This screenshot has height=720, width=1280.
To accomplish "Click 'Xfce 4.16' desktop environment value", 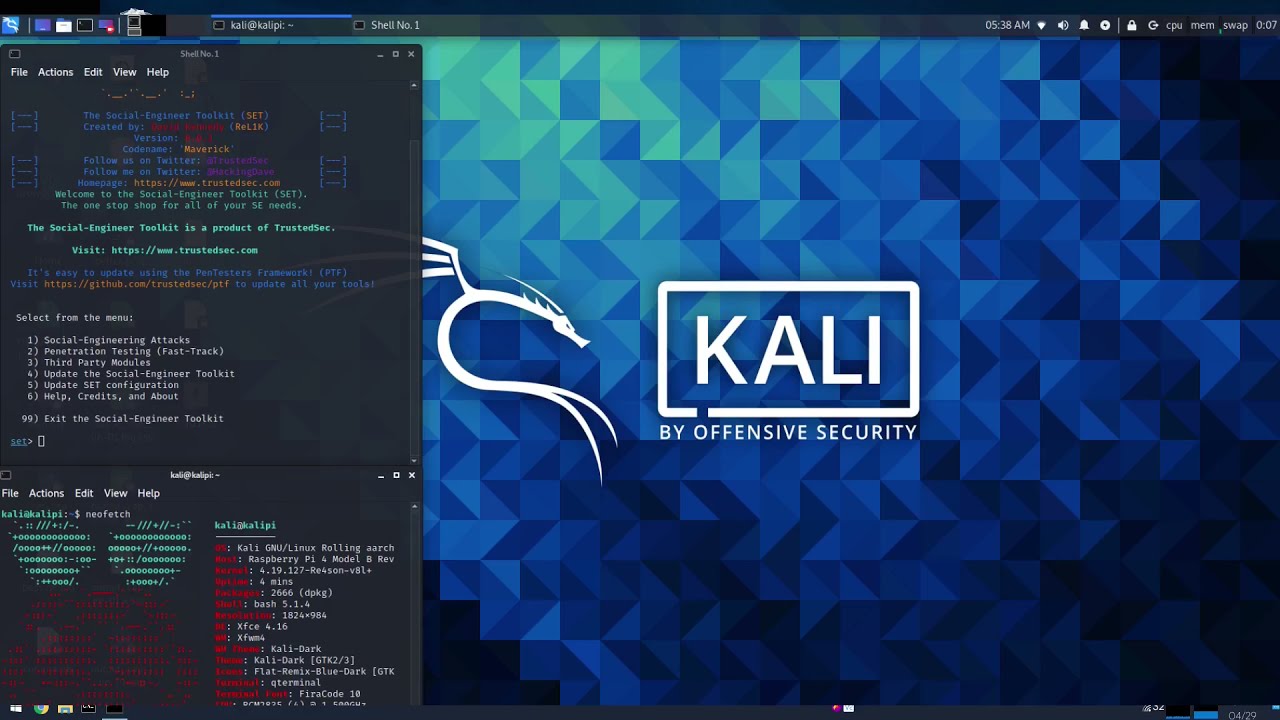I will [x=262, y=626].
